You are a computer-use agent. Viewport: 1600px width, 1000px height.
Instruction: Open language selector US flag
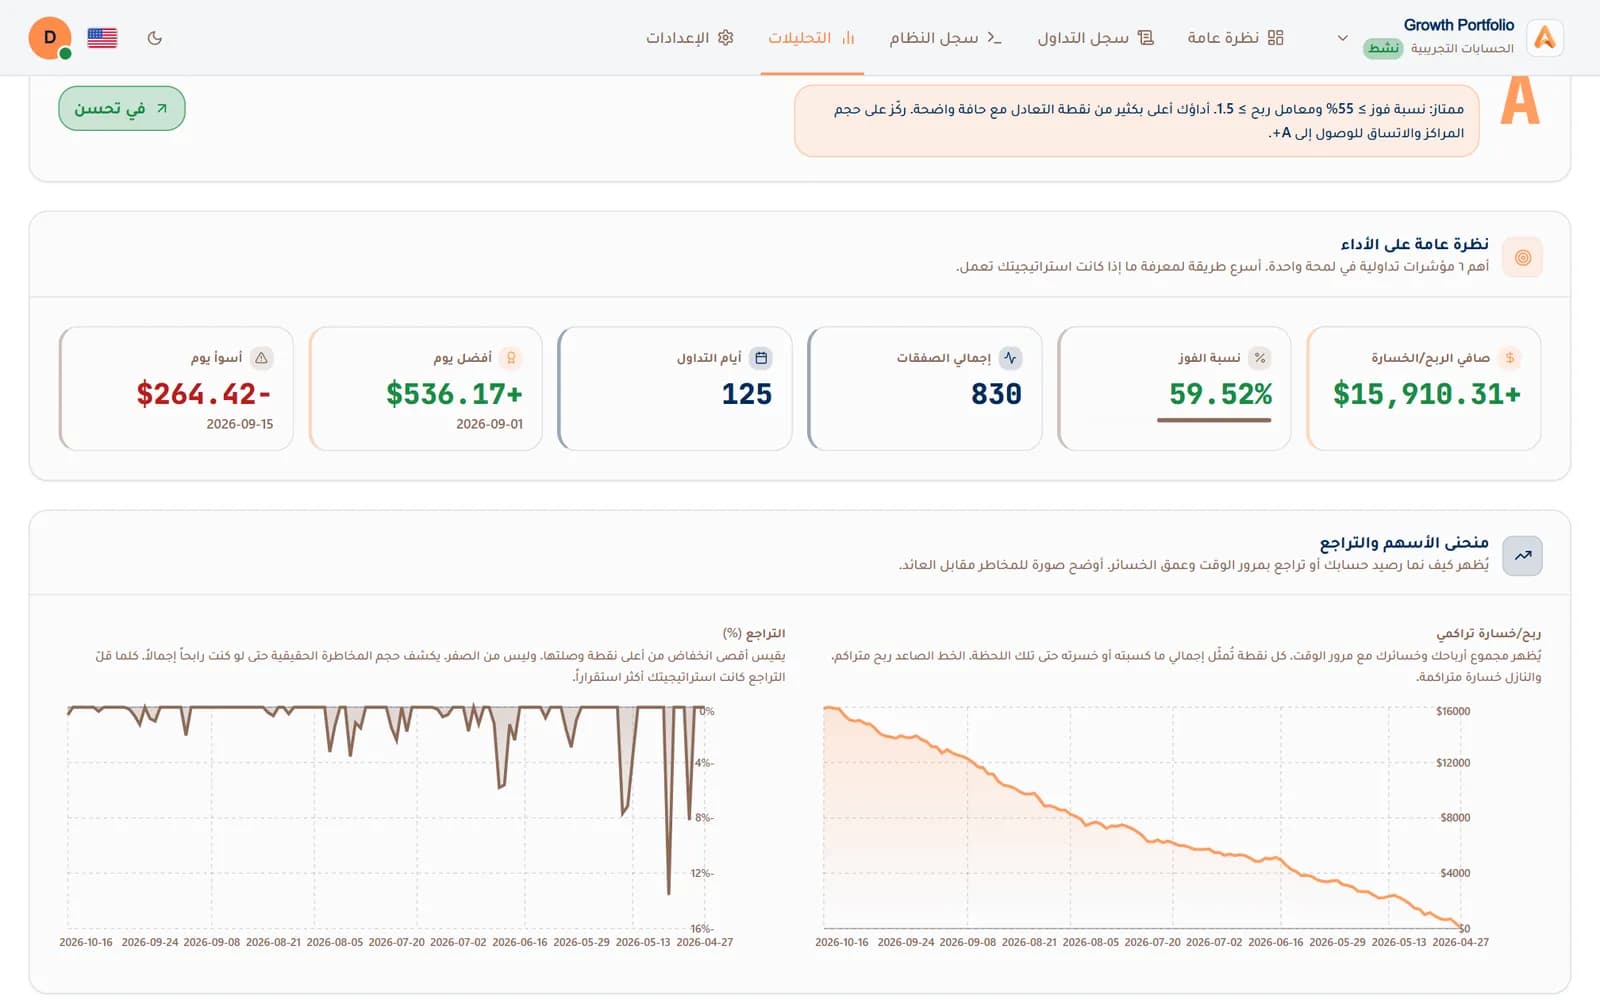click(x=102, y=38)
